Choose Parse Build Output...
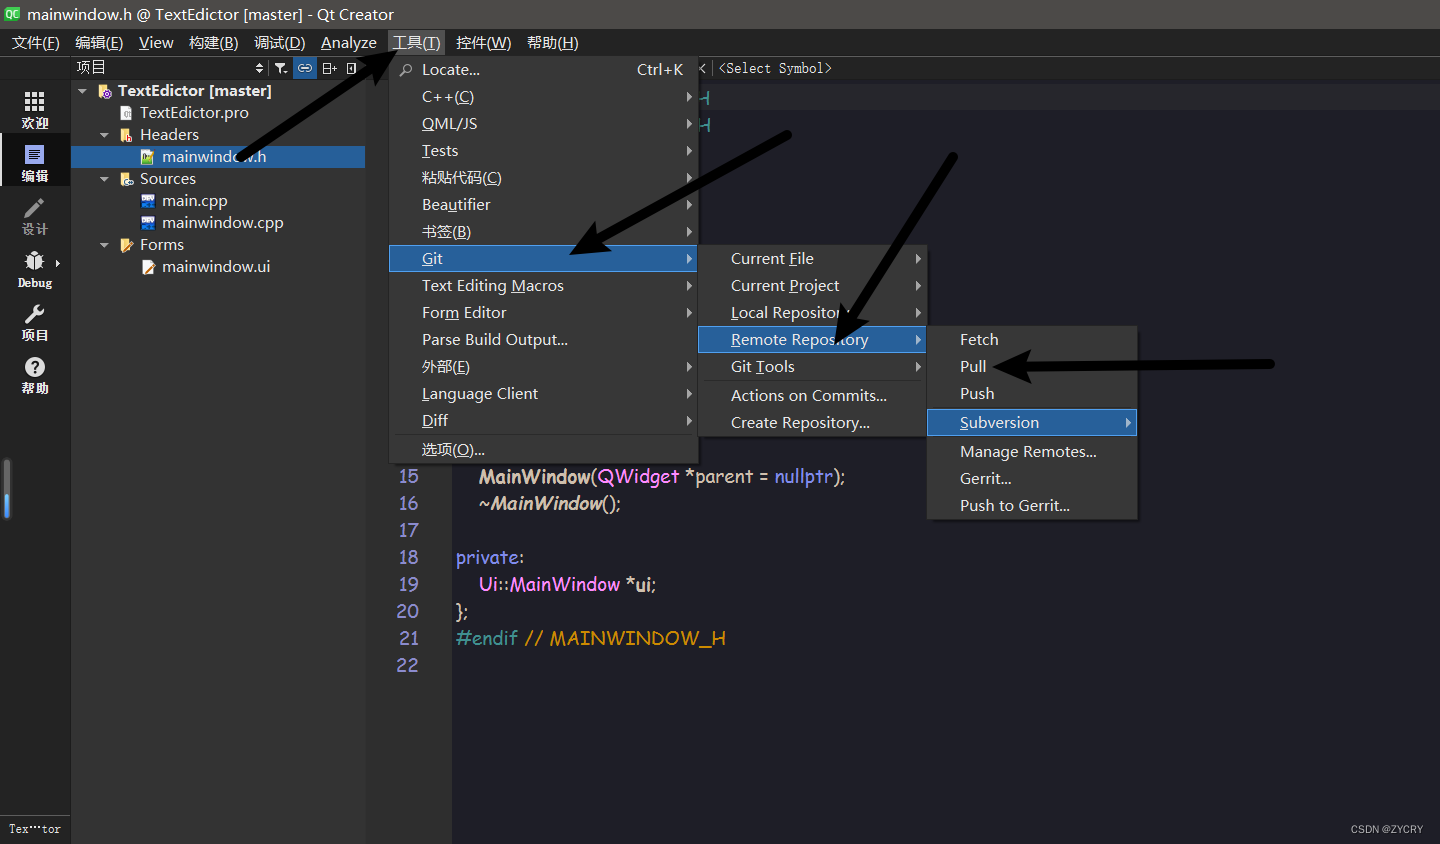The image size is (1440, 844). (x=543, y=340)
